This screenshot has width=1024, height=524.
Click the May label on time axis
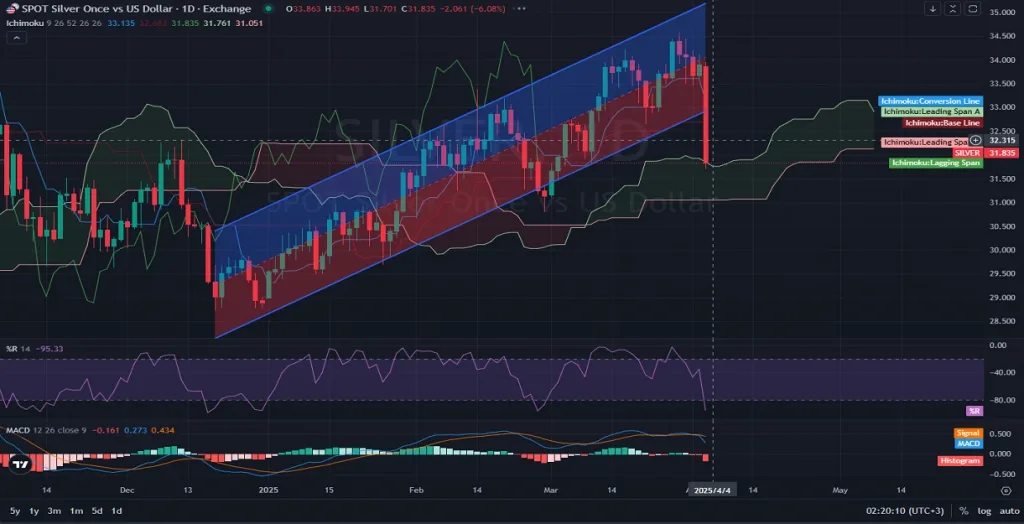coord(840,490)
